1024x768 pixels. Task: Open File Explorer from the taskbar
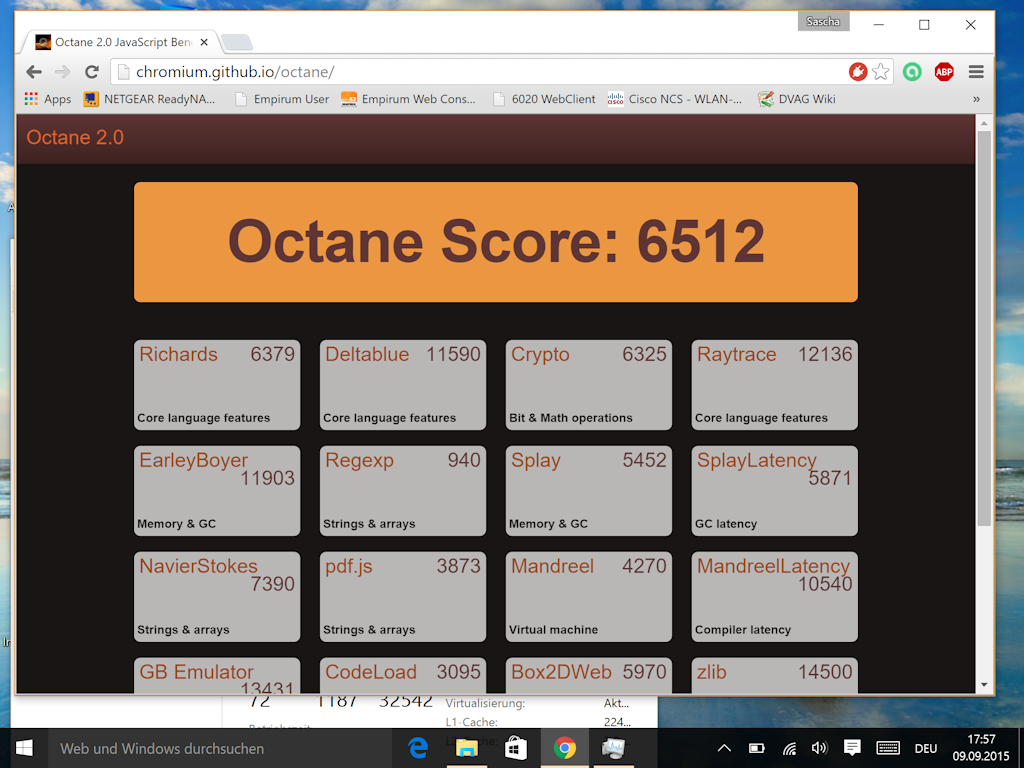point(467,748)
